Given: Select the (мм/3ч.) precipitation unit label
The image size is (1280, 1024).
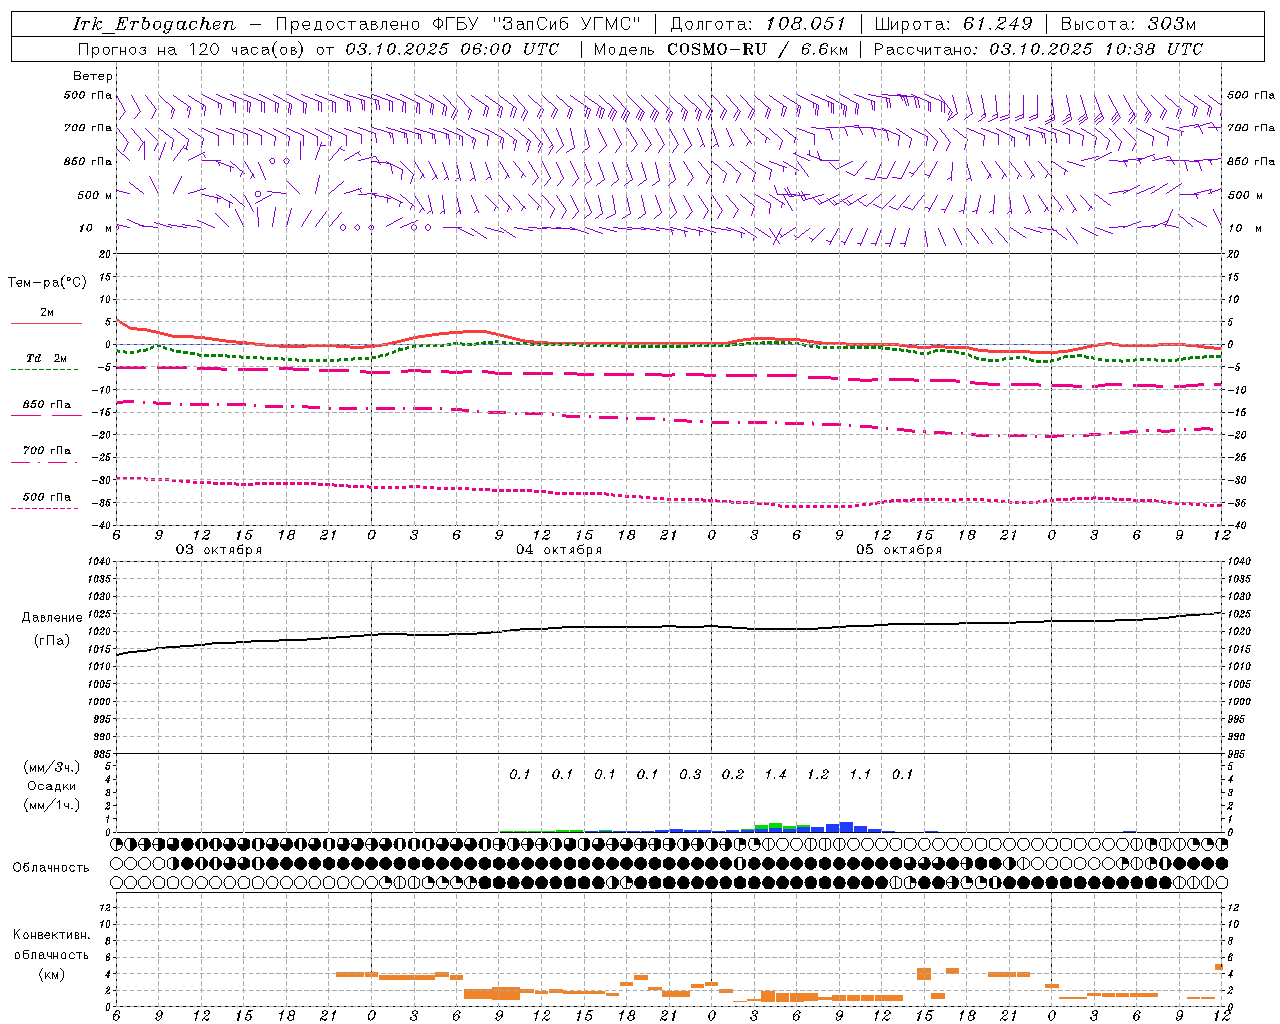Looking at the screenshot, I should (x=52, y=768).
